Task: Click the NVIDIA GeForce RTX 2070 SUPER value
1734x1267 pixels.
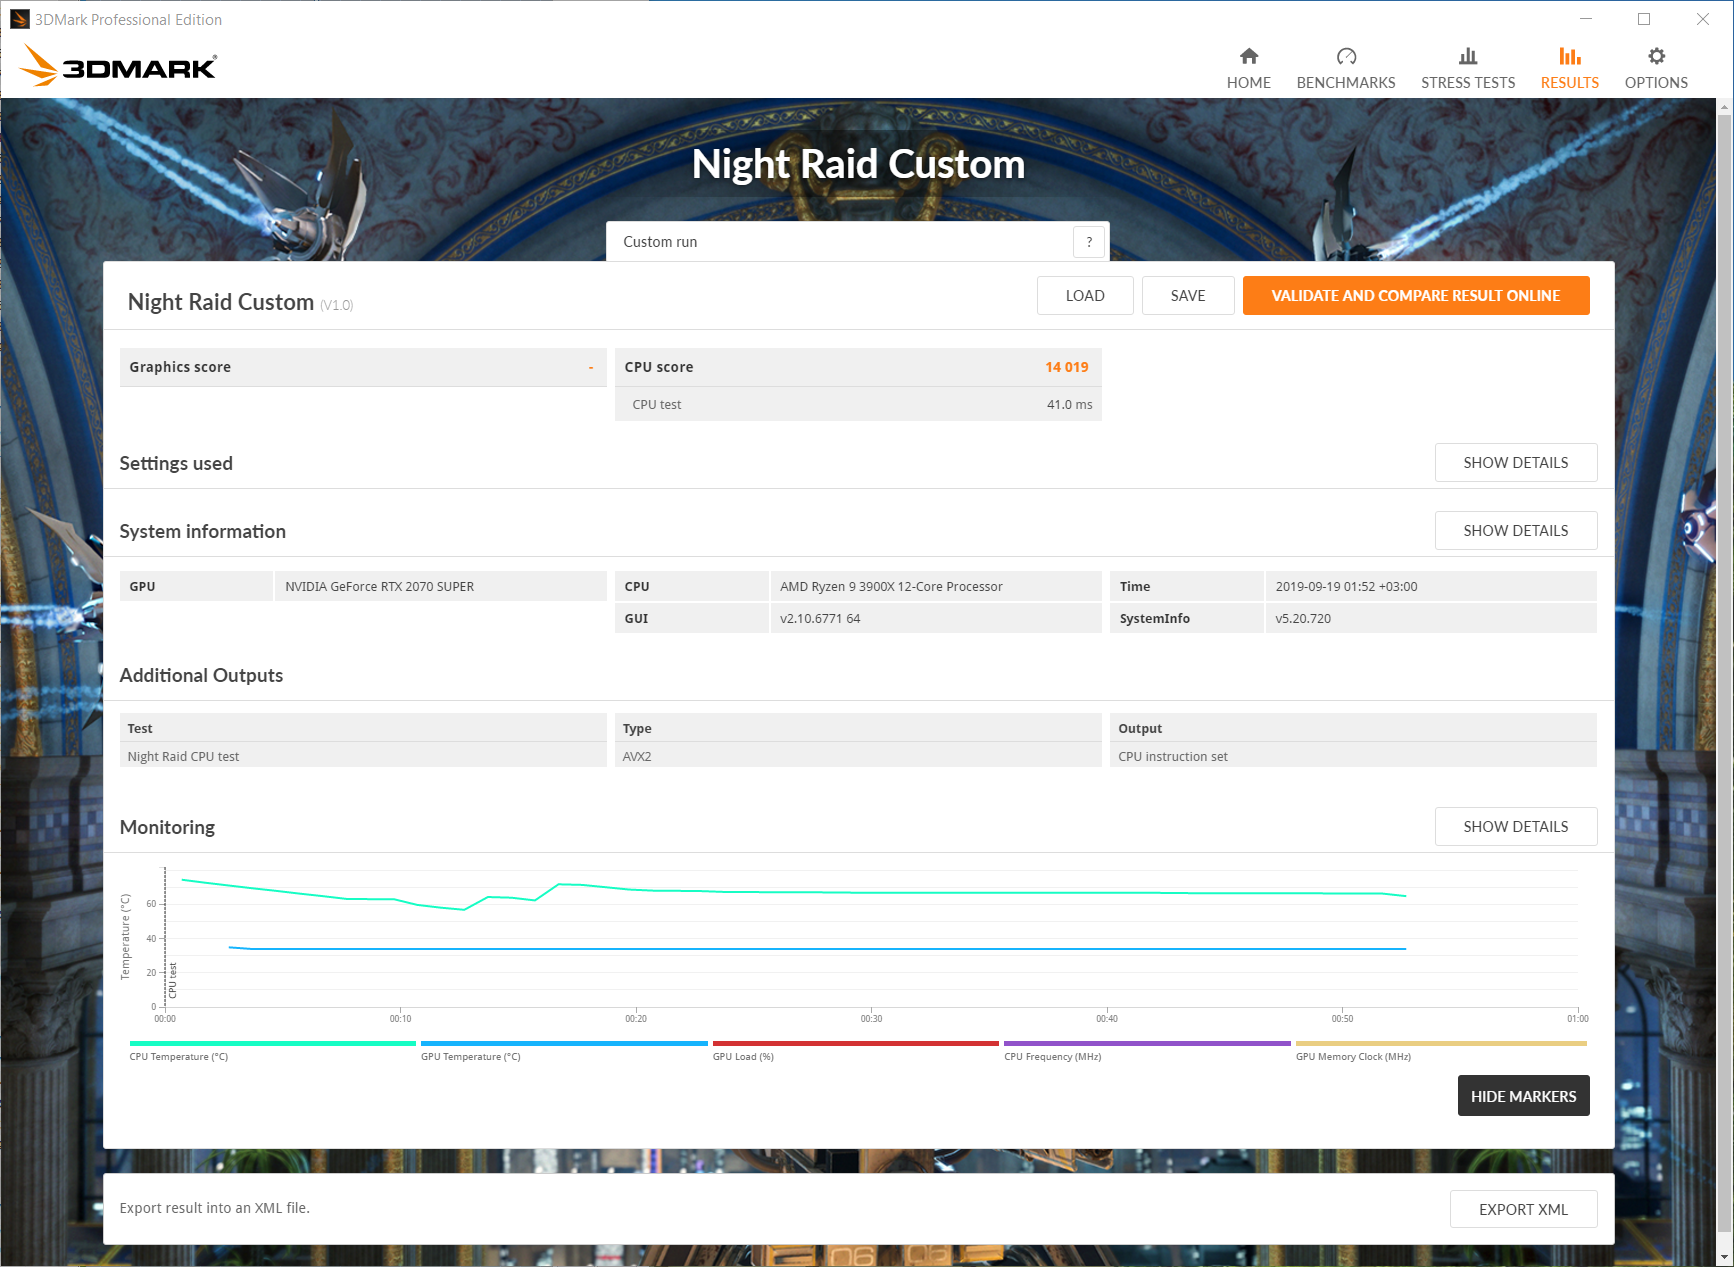Action: coord(379,587)
